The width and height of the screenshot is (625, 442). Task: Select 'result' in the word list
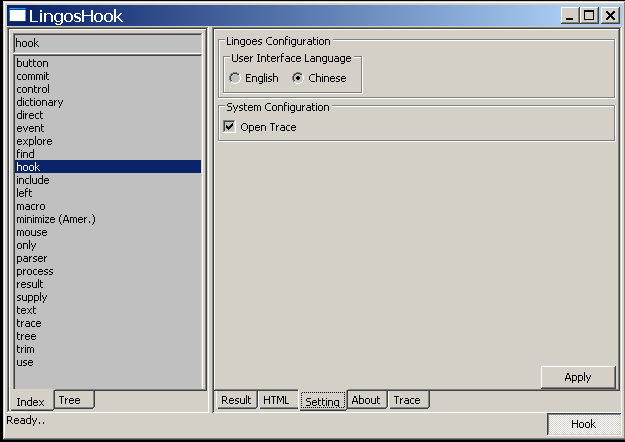pos(108,284)
